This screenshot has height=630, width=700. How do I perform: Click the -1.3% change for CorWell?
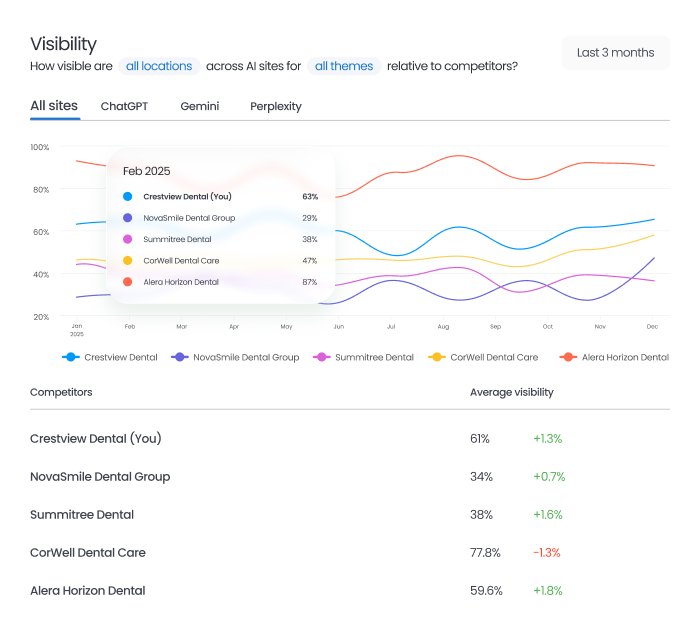point(547,552)
